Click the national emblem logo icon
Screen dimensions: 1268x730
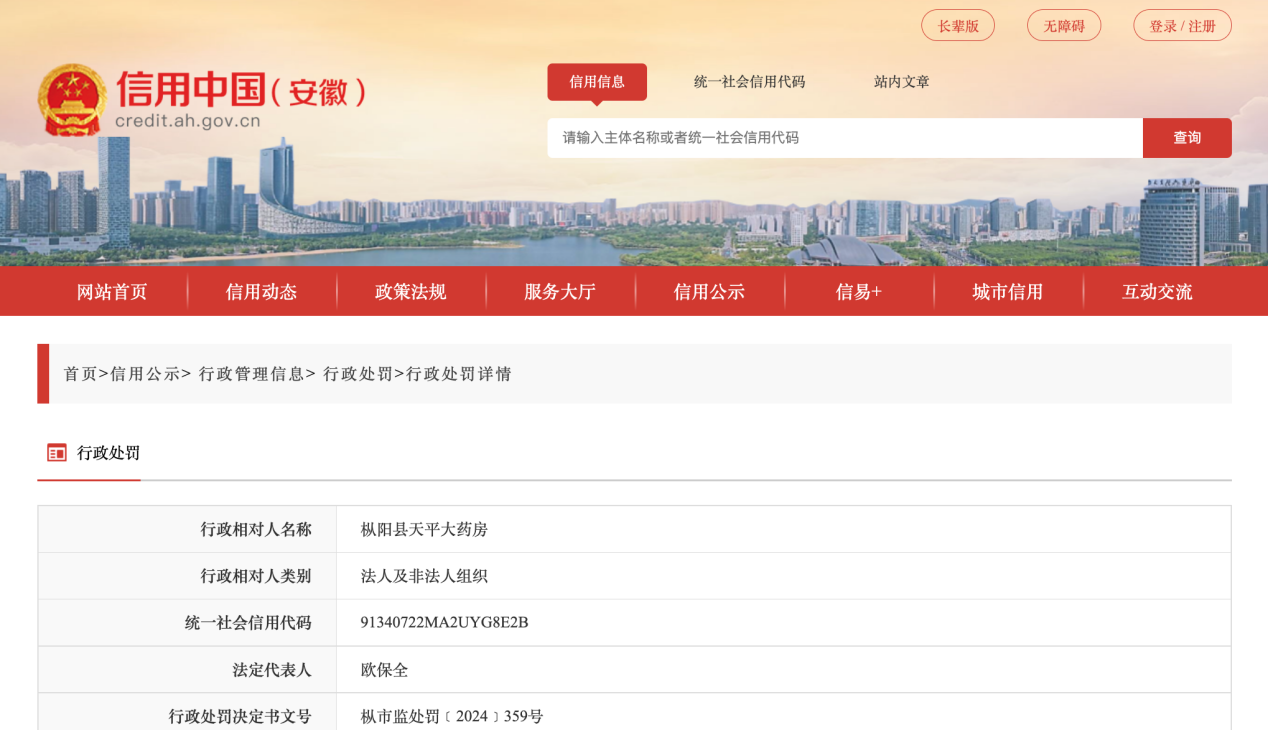tap(72, 100)
